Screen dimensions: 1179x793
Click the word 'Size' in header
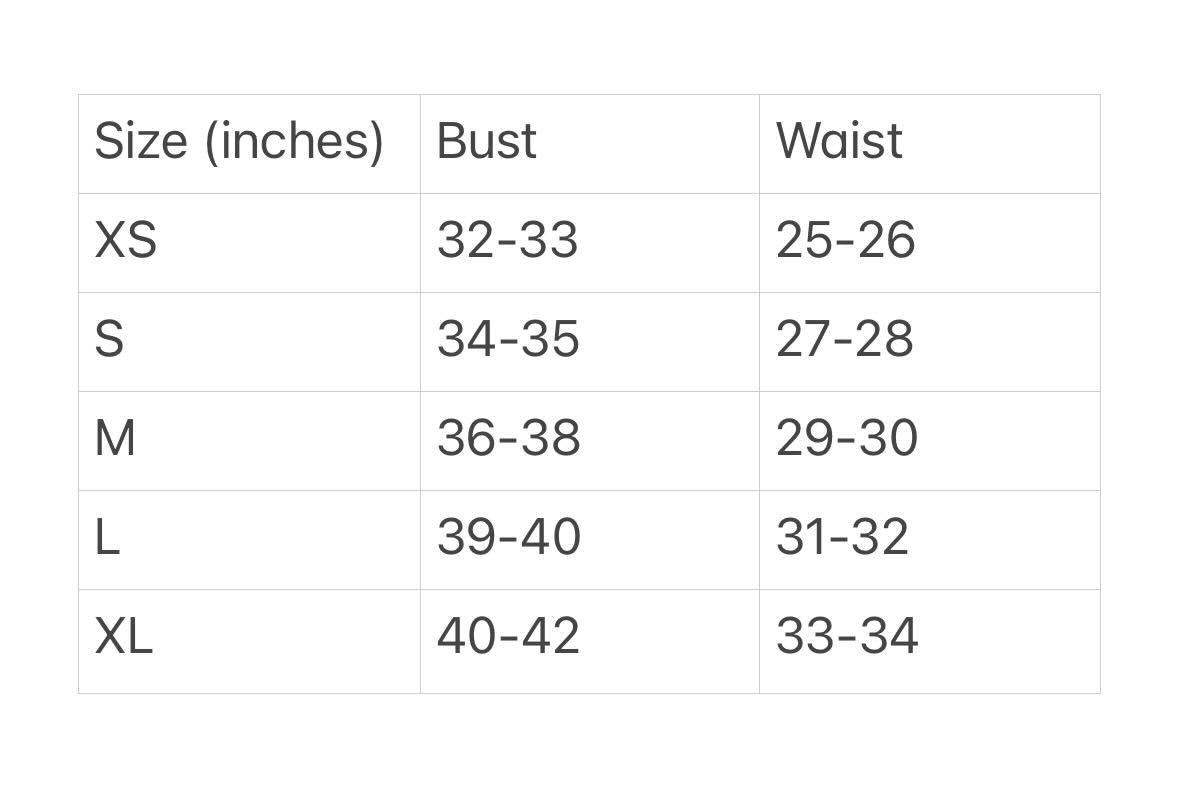pyautogui.click(x=141, y=141)
